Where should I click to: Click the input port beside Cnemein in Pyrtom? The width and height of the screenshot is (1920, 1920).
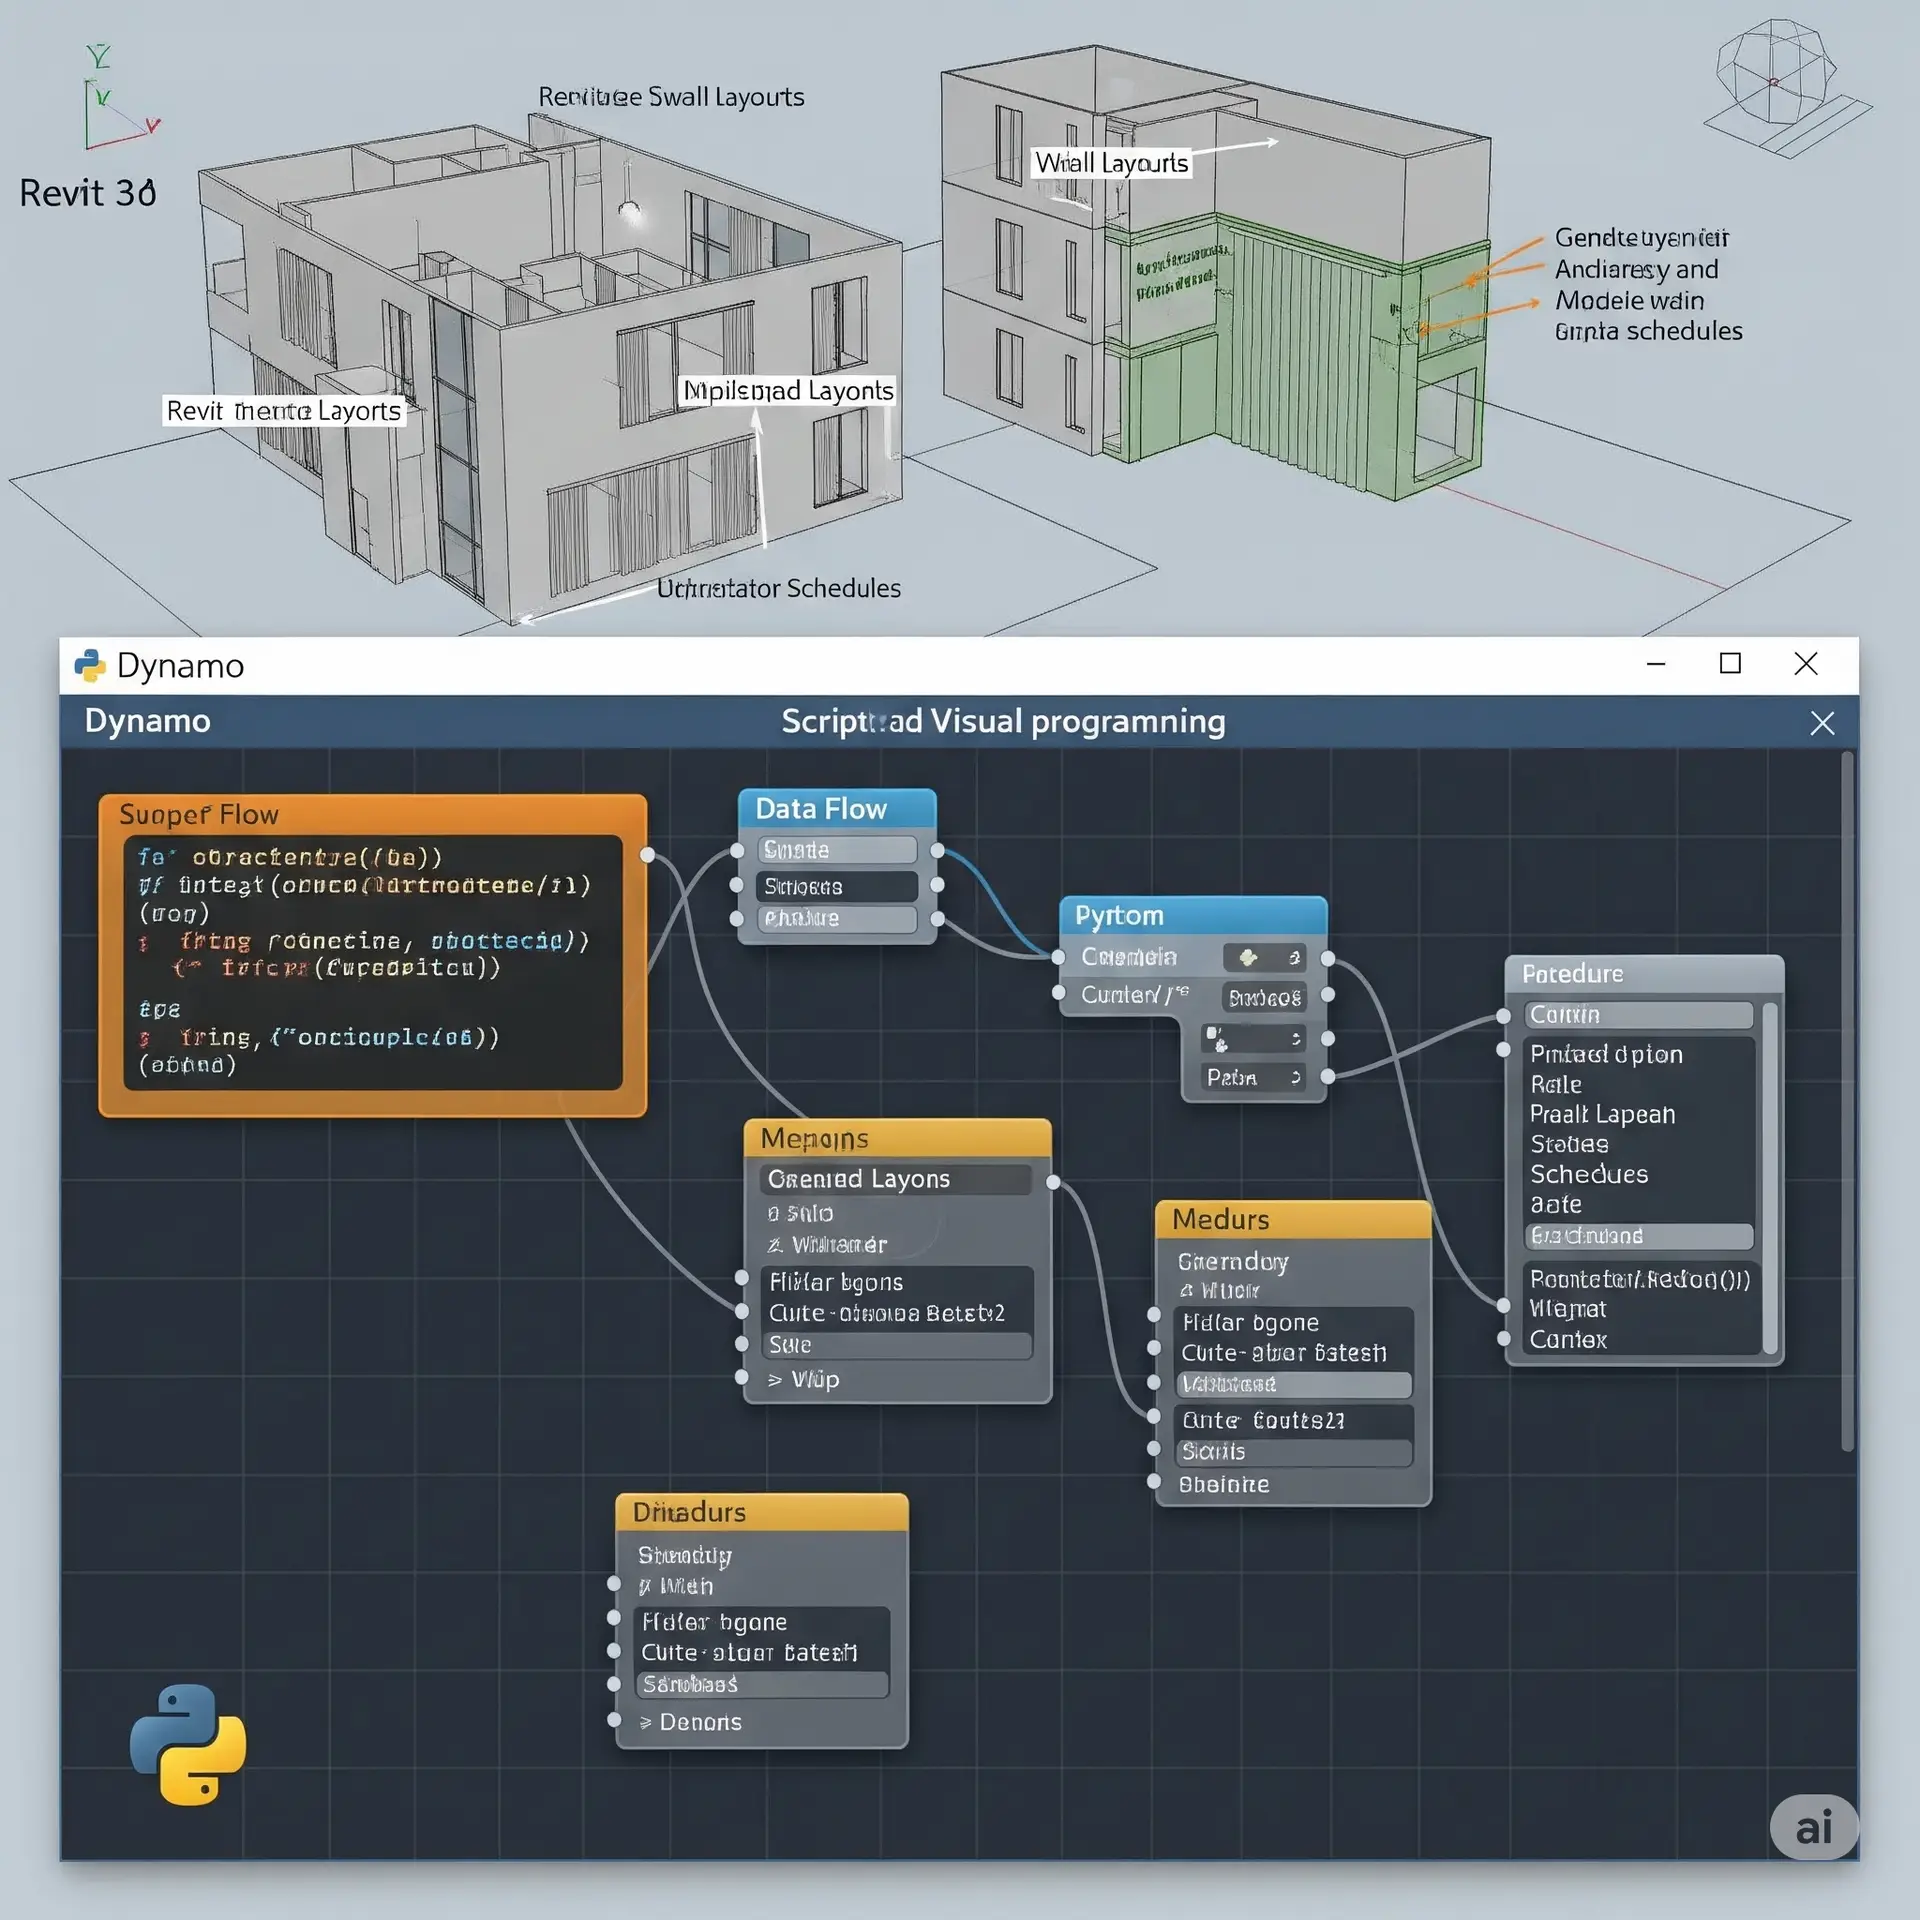click(1058, 957)
